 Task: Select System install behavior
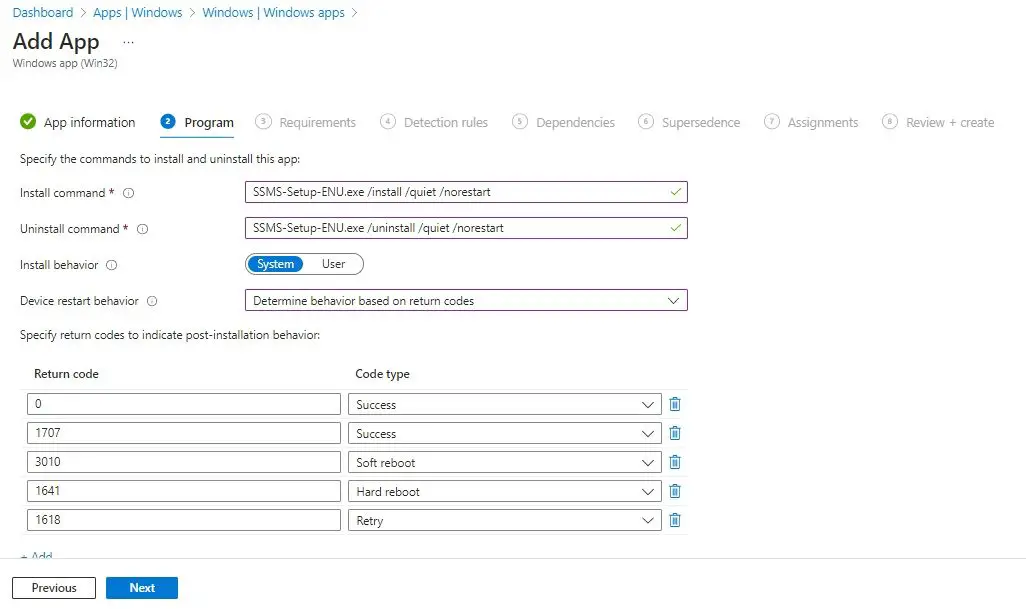tap(274, 263)
